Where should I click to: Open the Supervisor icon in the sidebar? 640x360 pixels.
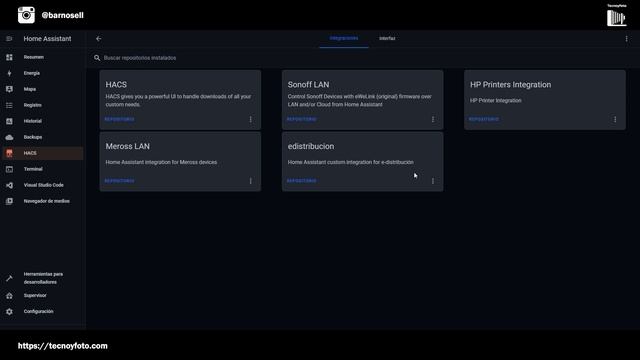9,296
